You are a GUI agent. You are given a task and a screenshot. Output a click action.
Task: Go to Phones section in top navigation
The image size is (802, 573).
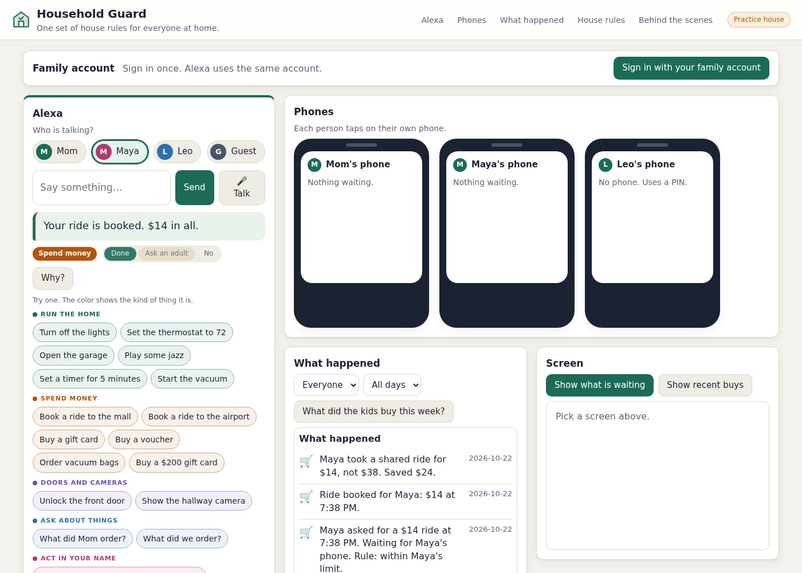(472, 20)
